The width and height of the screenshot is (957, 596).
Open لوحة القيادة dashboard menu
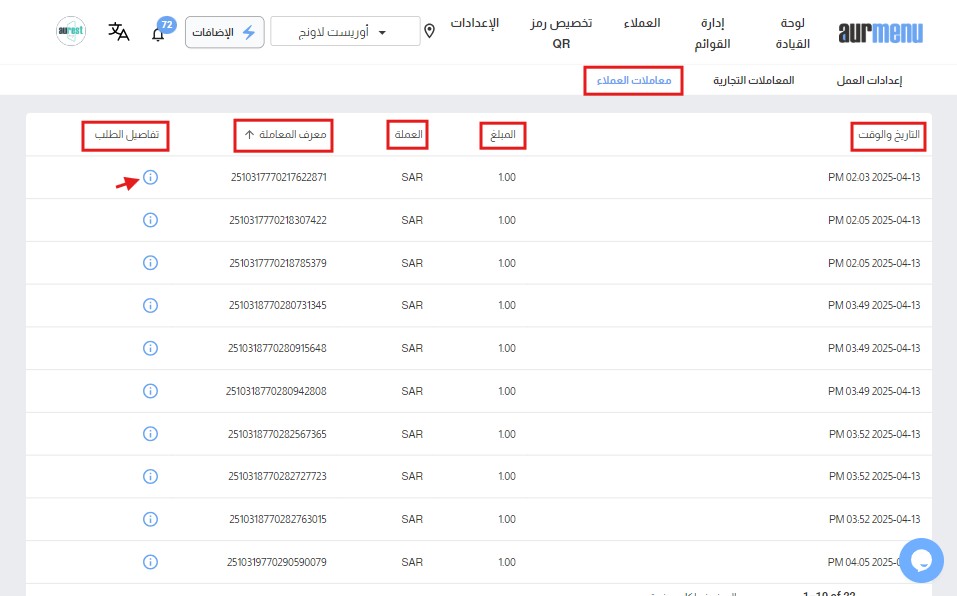tap(792, 33)
